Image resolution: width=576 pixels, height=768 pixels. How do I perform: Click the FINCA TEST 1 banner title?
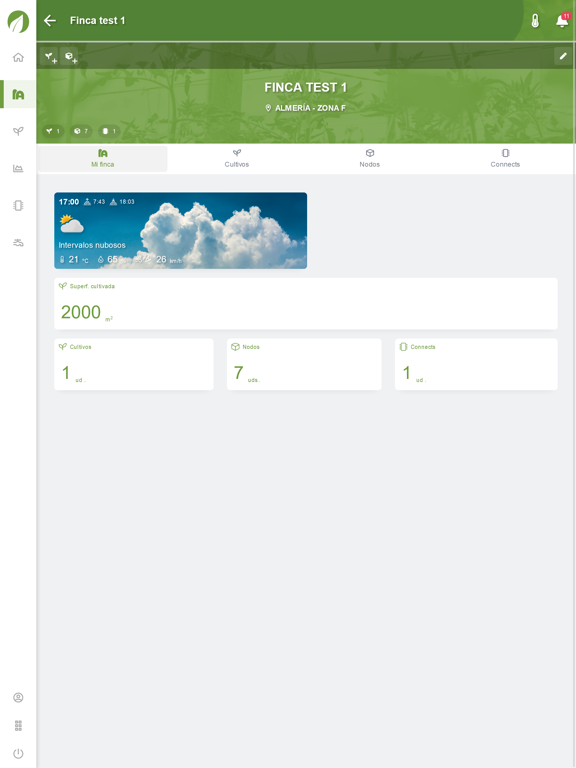click(x=306, y=88)
